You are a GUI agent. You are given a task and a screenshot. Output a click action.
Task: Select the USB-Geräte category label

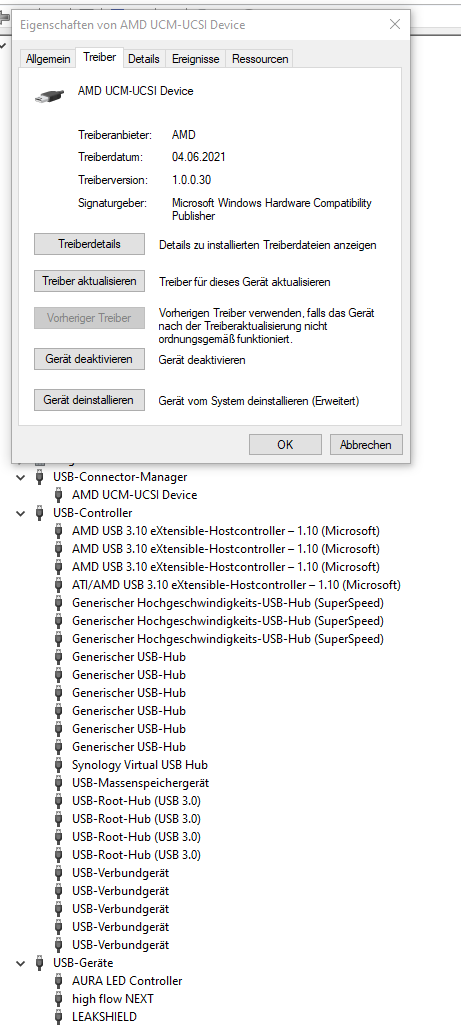click(x=83, y=963)
